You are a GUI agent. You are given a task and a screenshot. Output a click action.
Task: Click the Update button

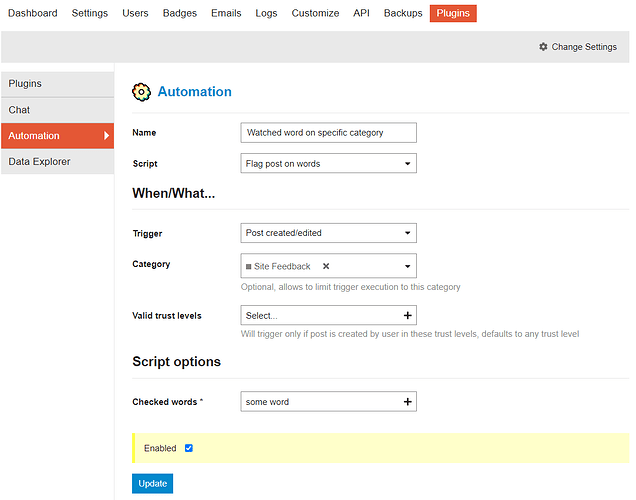(153, 483)
